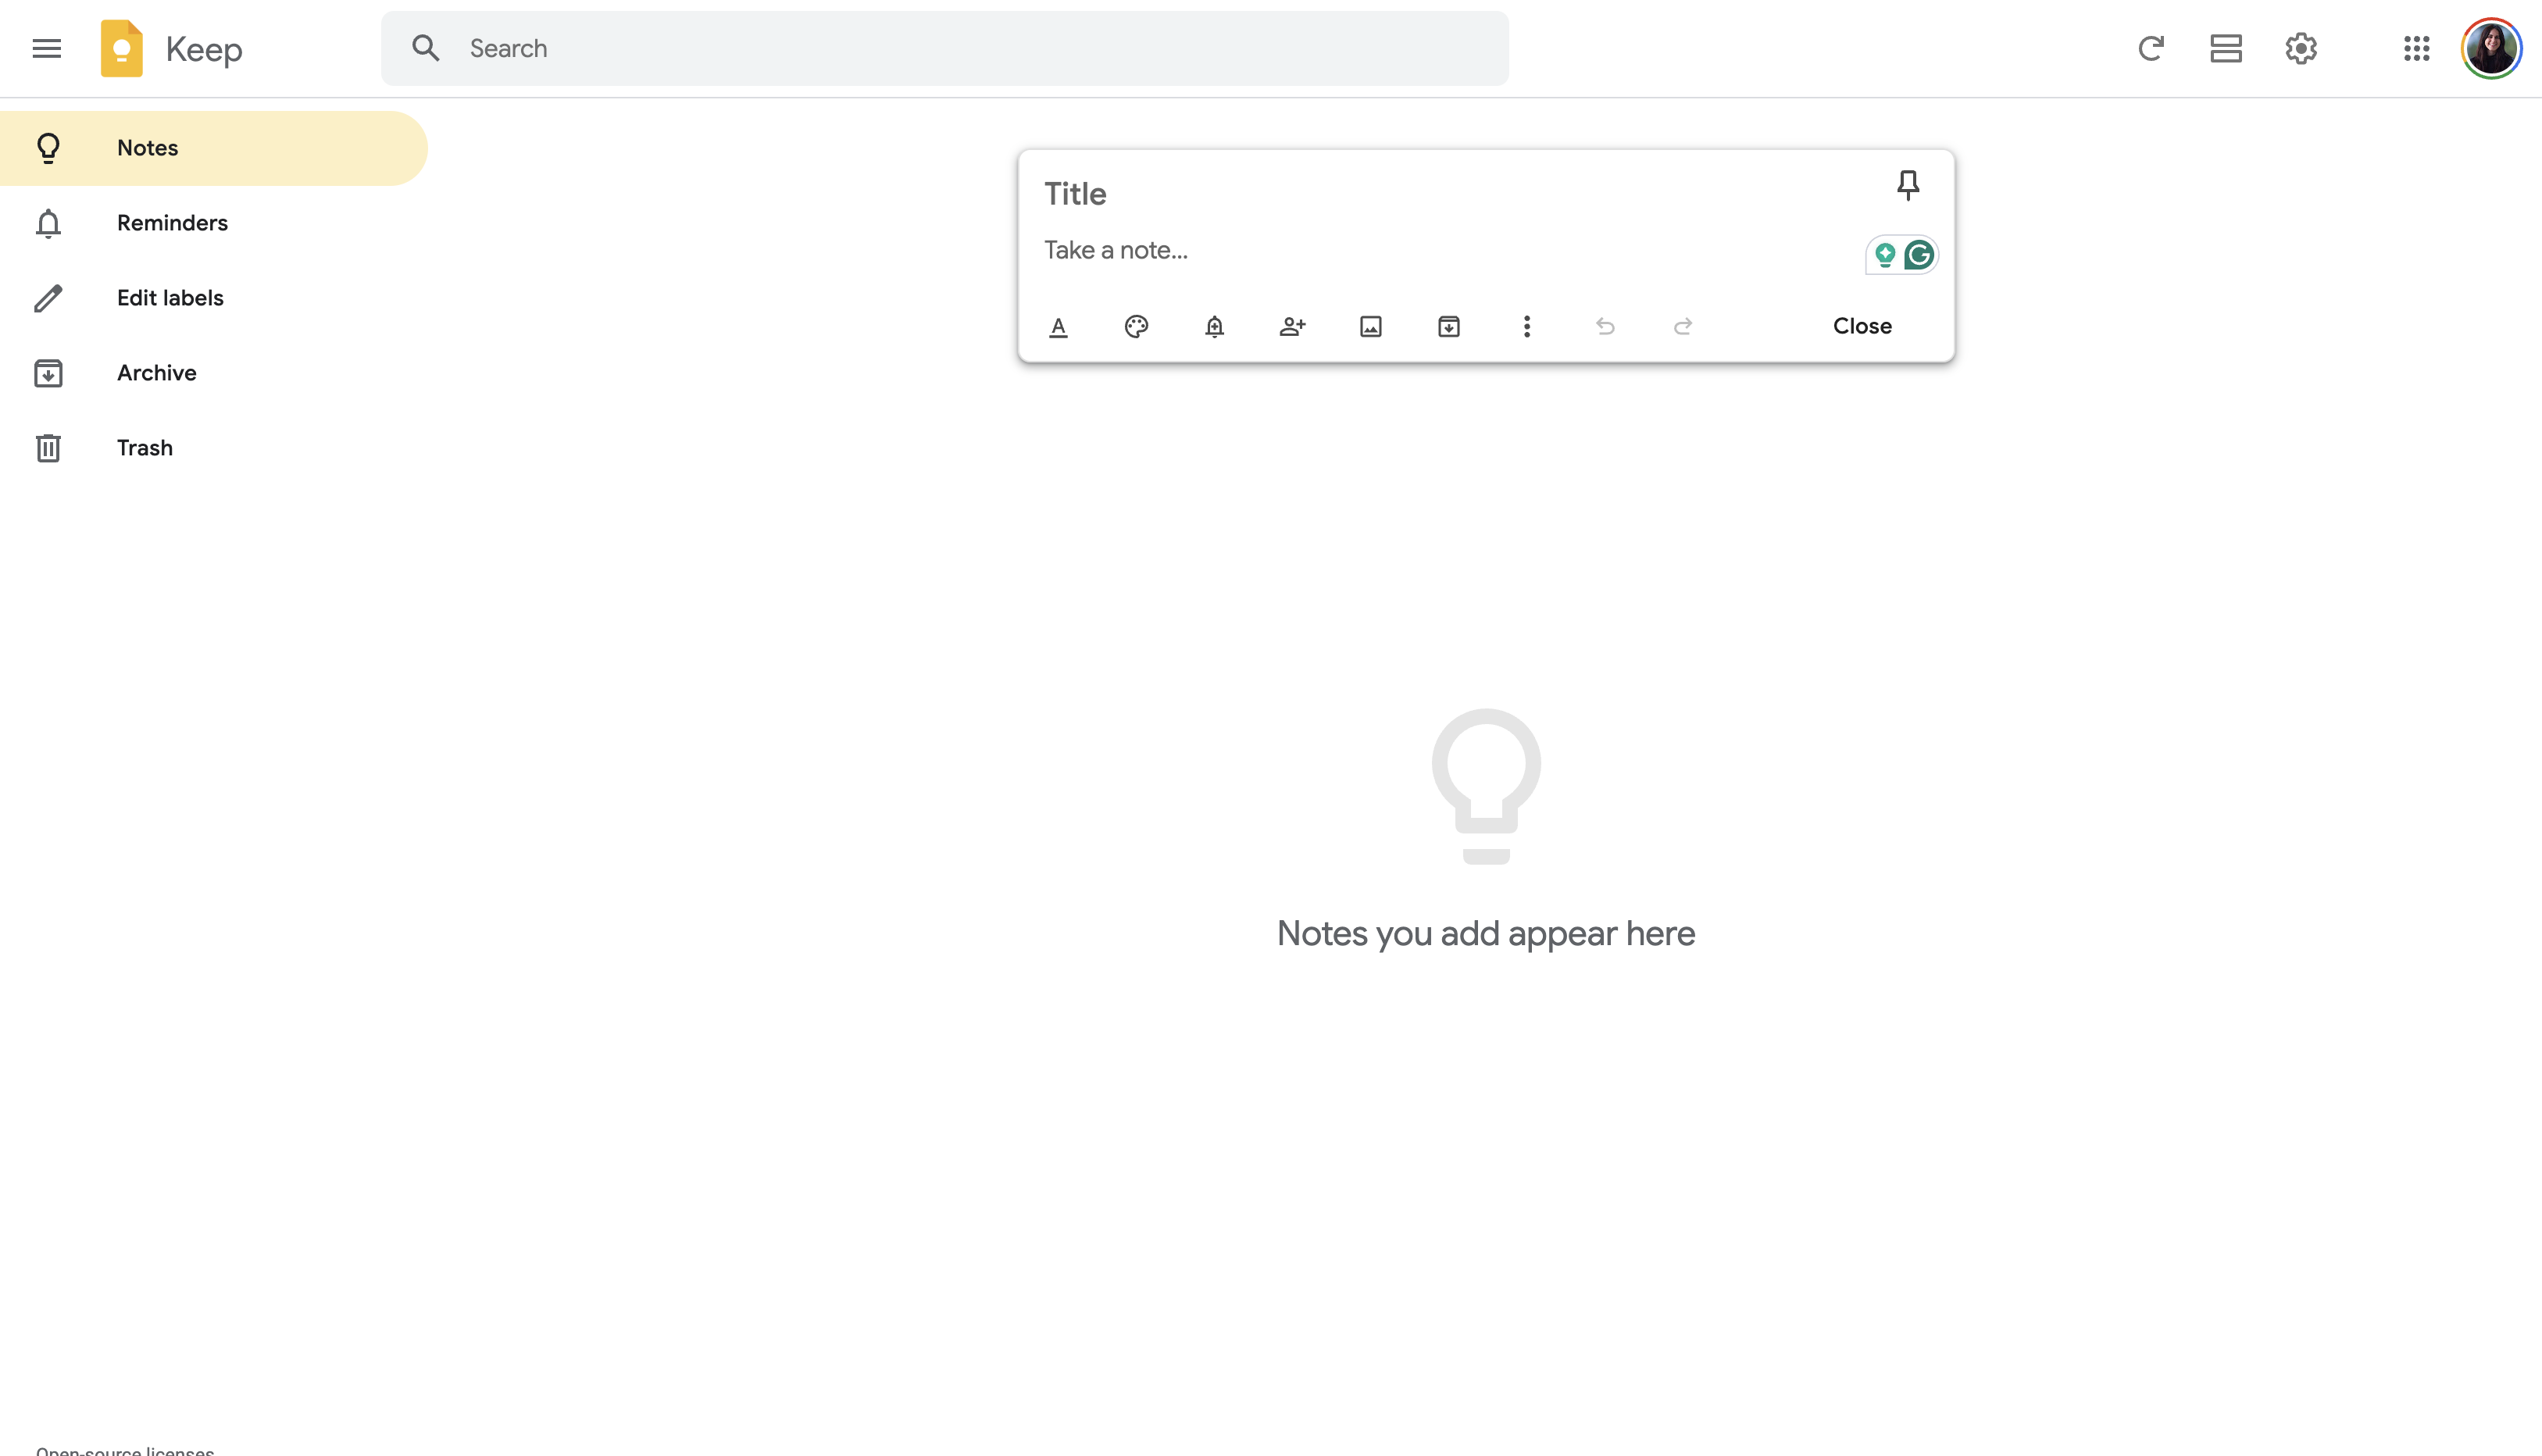
Task: Collapse the sidebar with the hamburger menu
Action: coord(46,48)
